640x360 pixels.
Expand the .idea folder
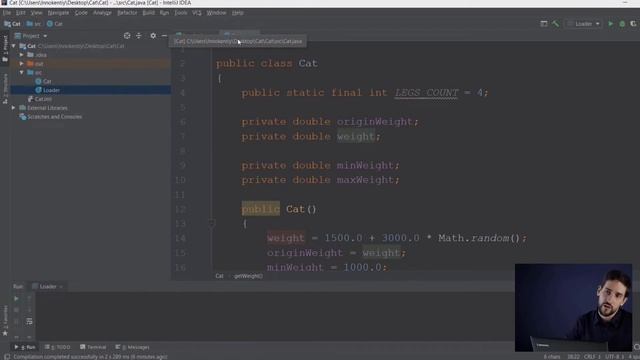point(22,55)
